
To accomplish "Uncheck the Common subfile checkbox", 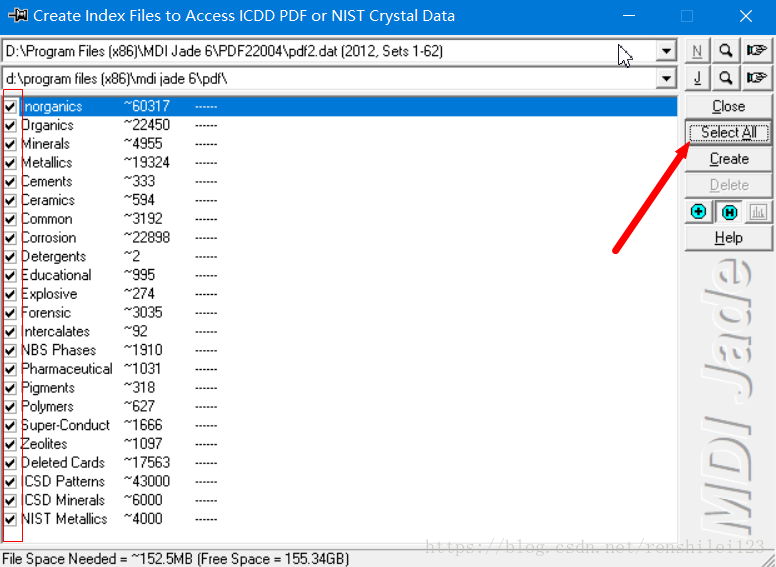I will pos(10,219).
